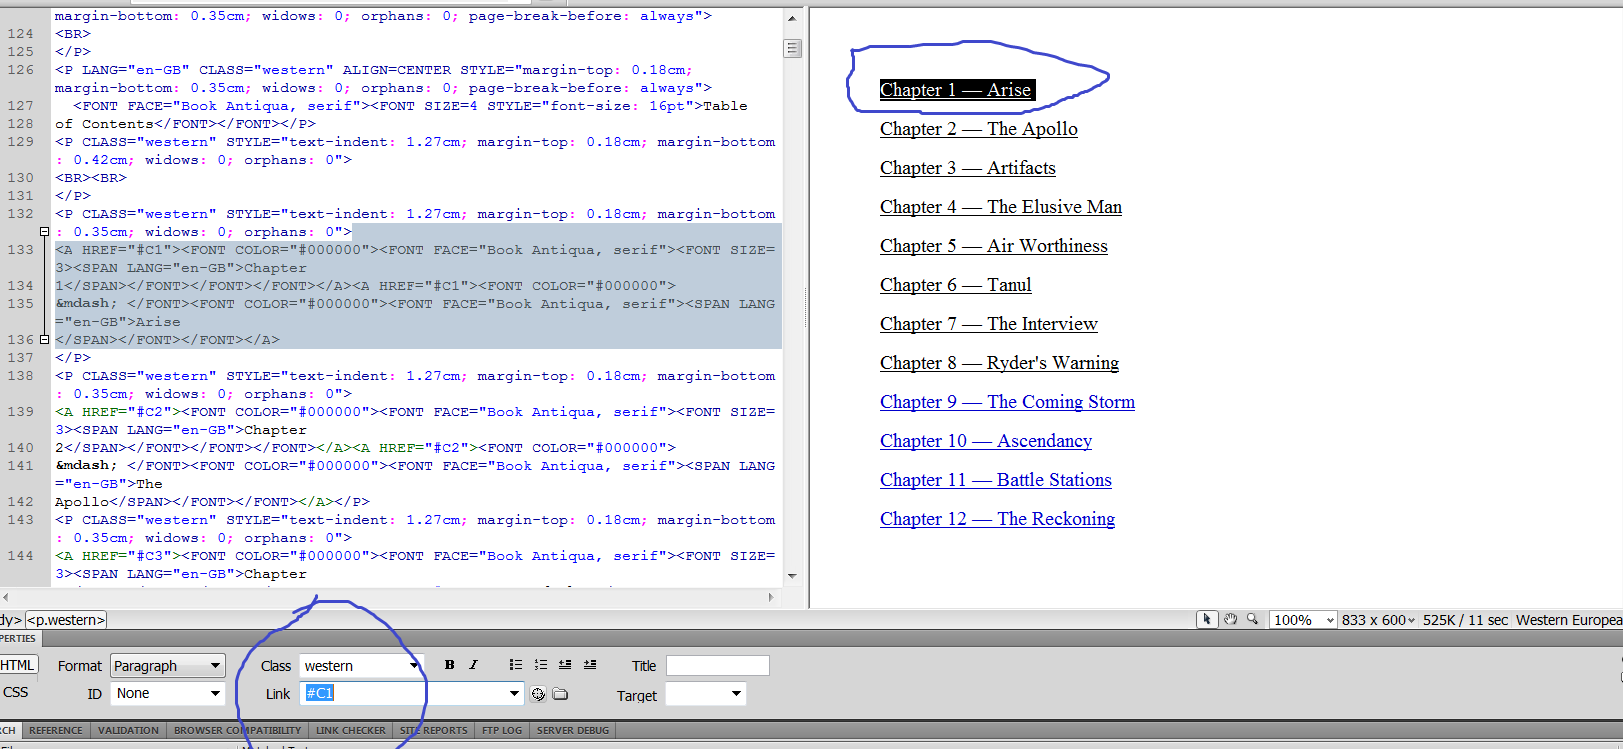Viewport: 1623px width, 749px height.
Task: Click the Chapter 3 — Artifacts link
Action: pos(968,168)
